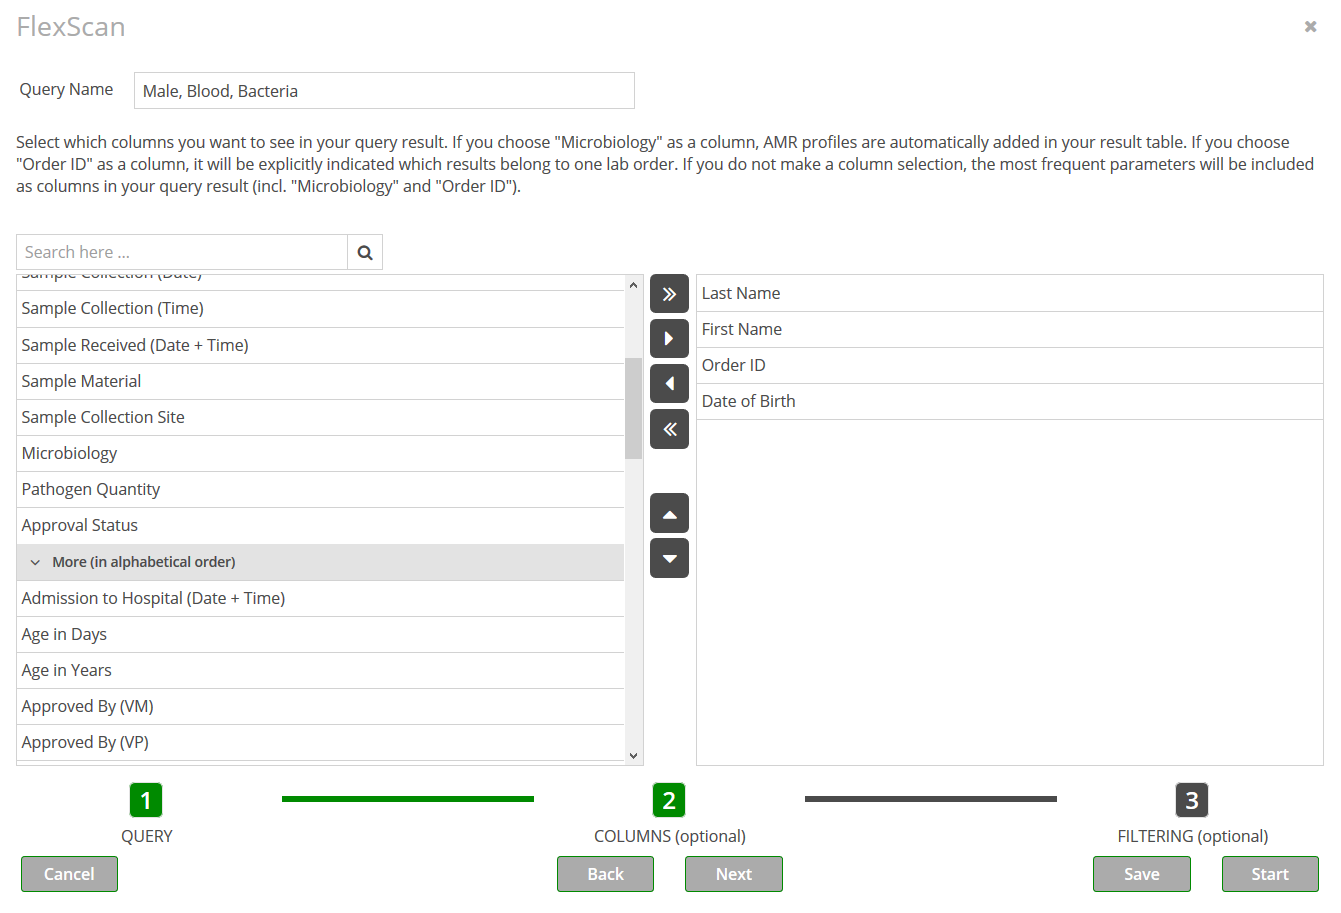Viewport: 1341px width, 913px height.
Task: Select the Microbiology column entry
Action: coord(320,454)
